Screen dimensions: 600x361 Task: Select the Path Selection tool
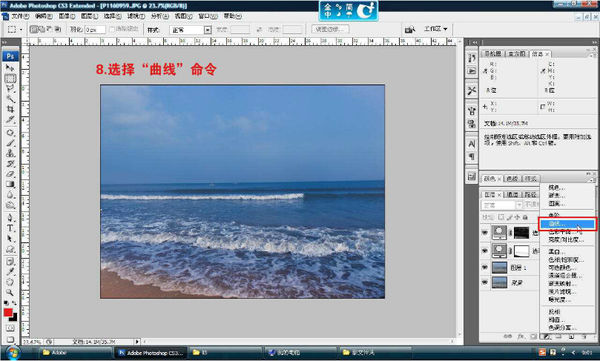point(10,238)
